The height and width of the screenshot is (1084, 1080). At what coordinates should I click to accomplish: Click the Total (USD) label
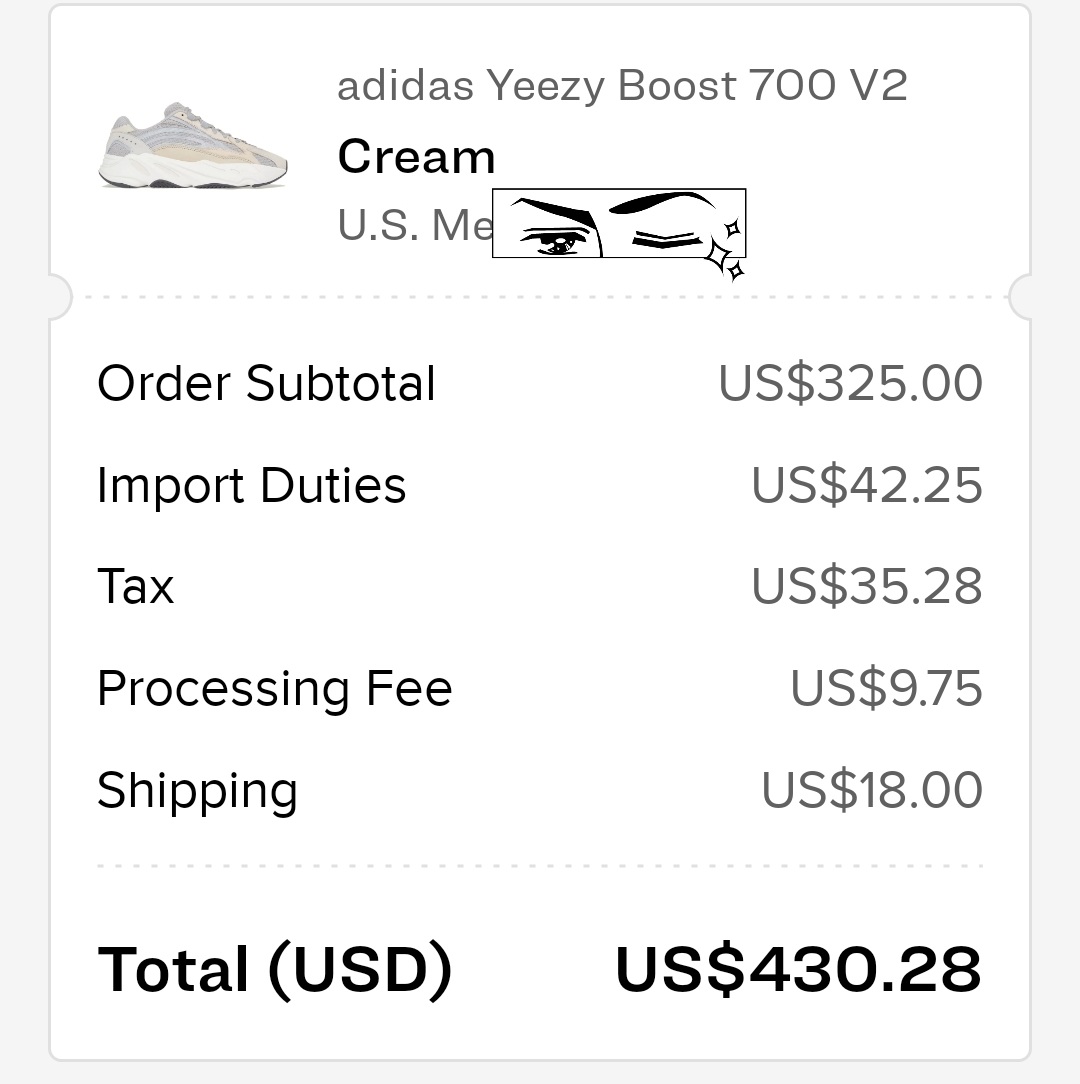pyautogui.click(x=275, y=968)
